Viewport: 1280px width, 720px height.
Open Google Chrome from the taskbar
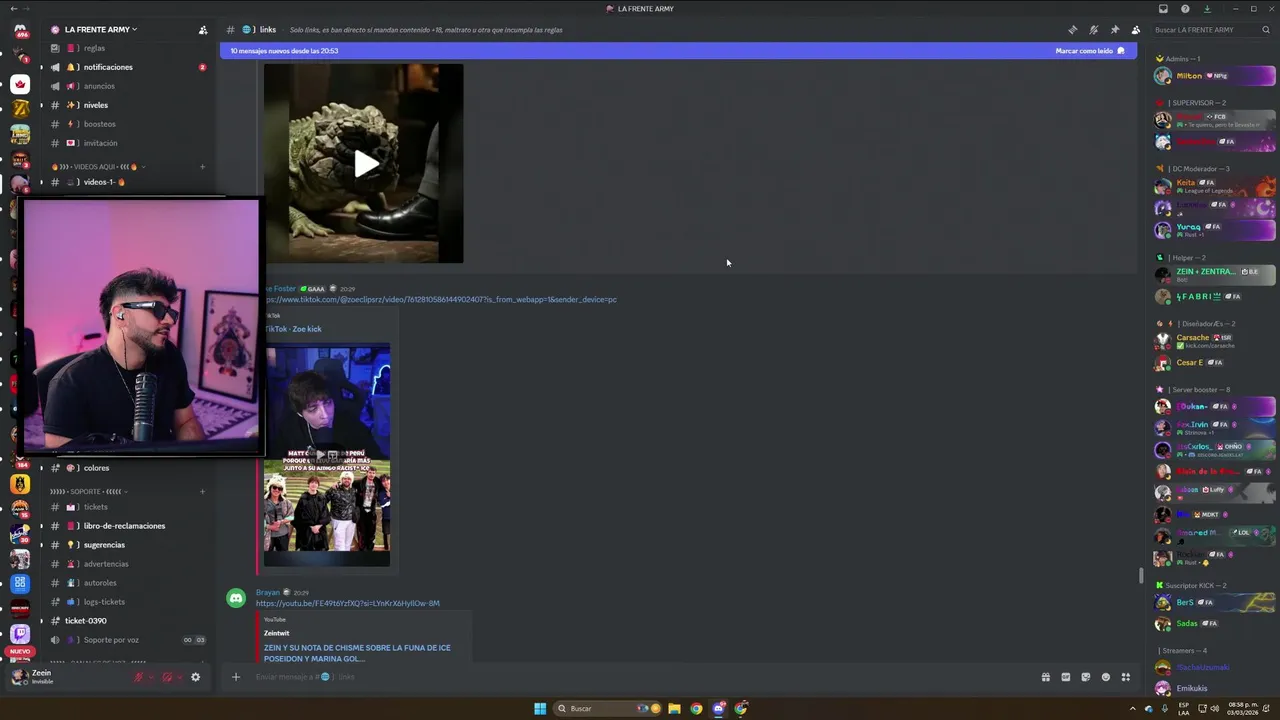696,709
